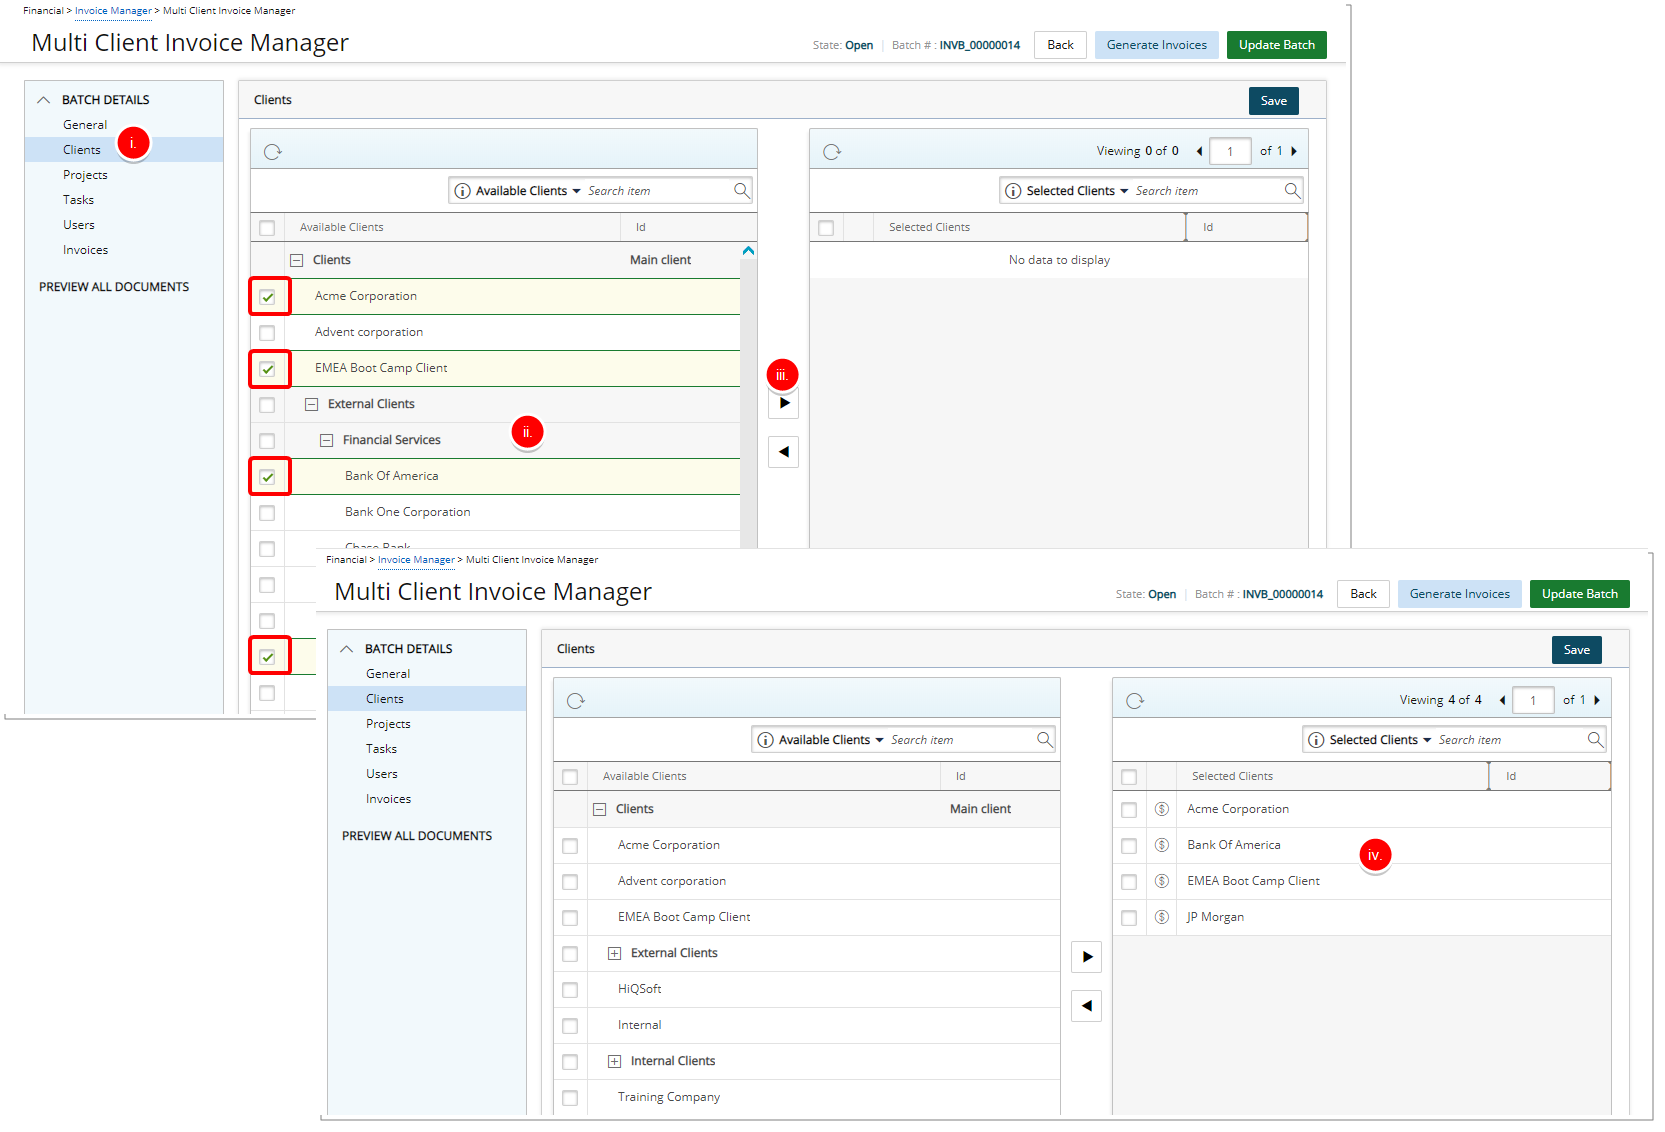Screen dimensions: 1665x1132
Task: Focus search field in lower Available Clients
Action: click(x=960, y=740)
